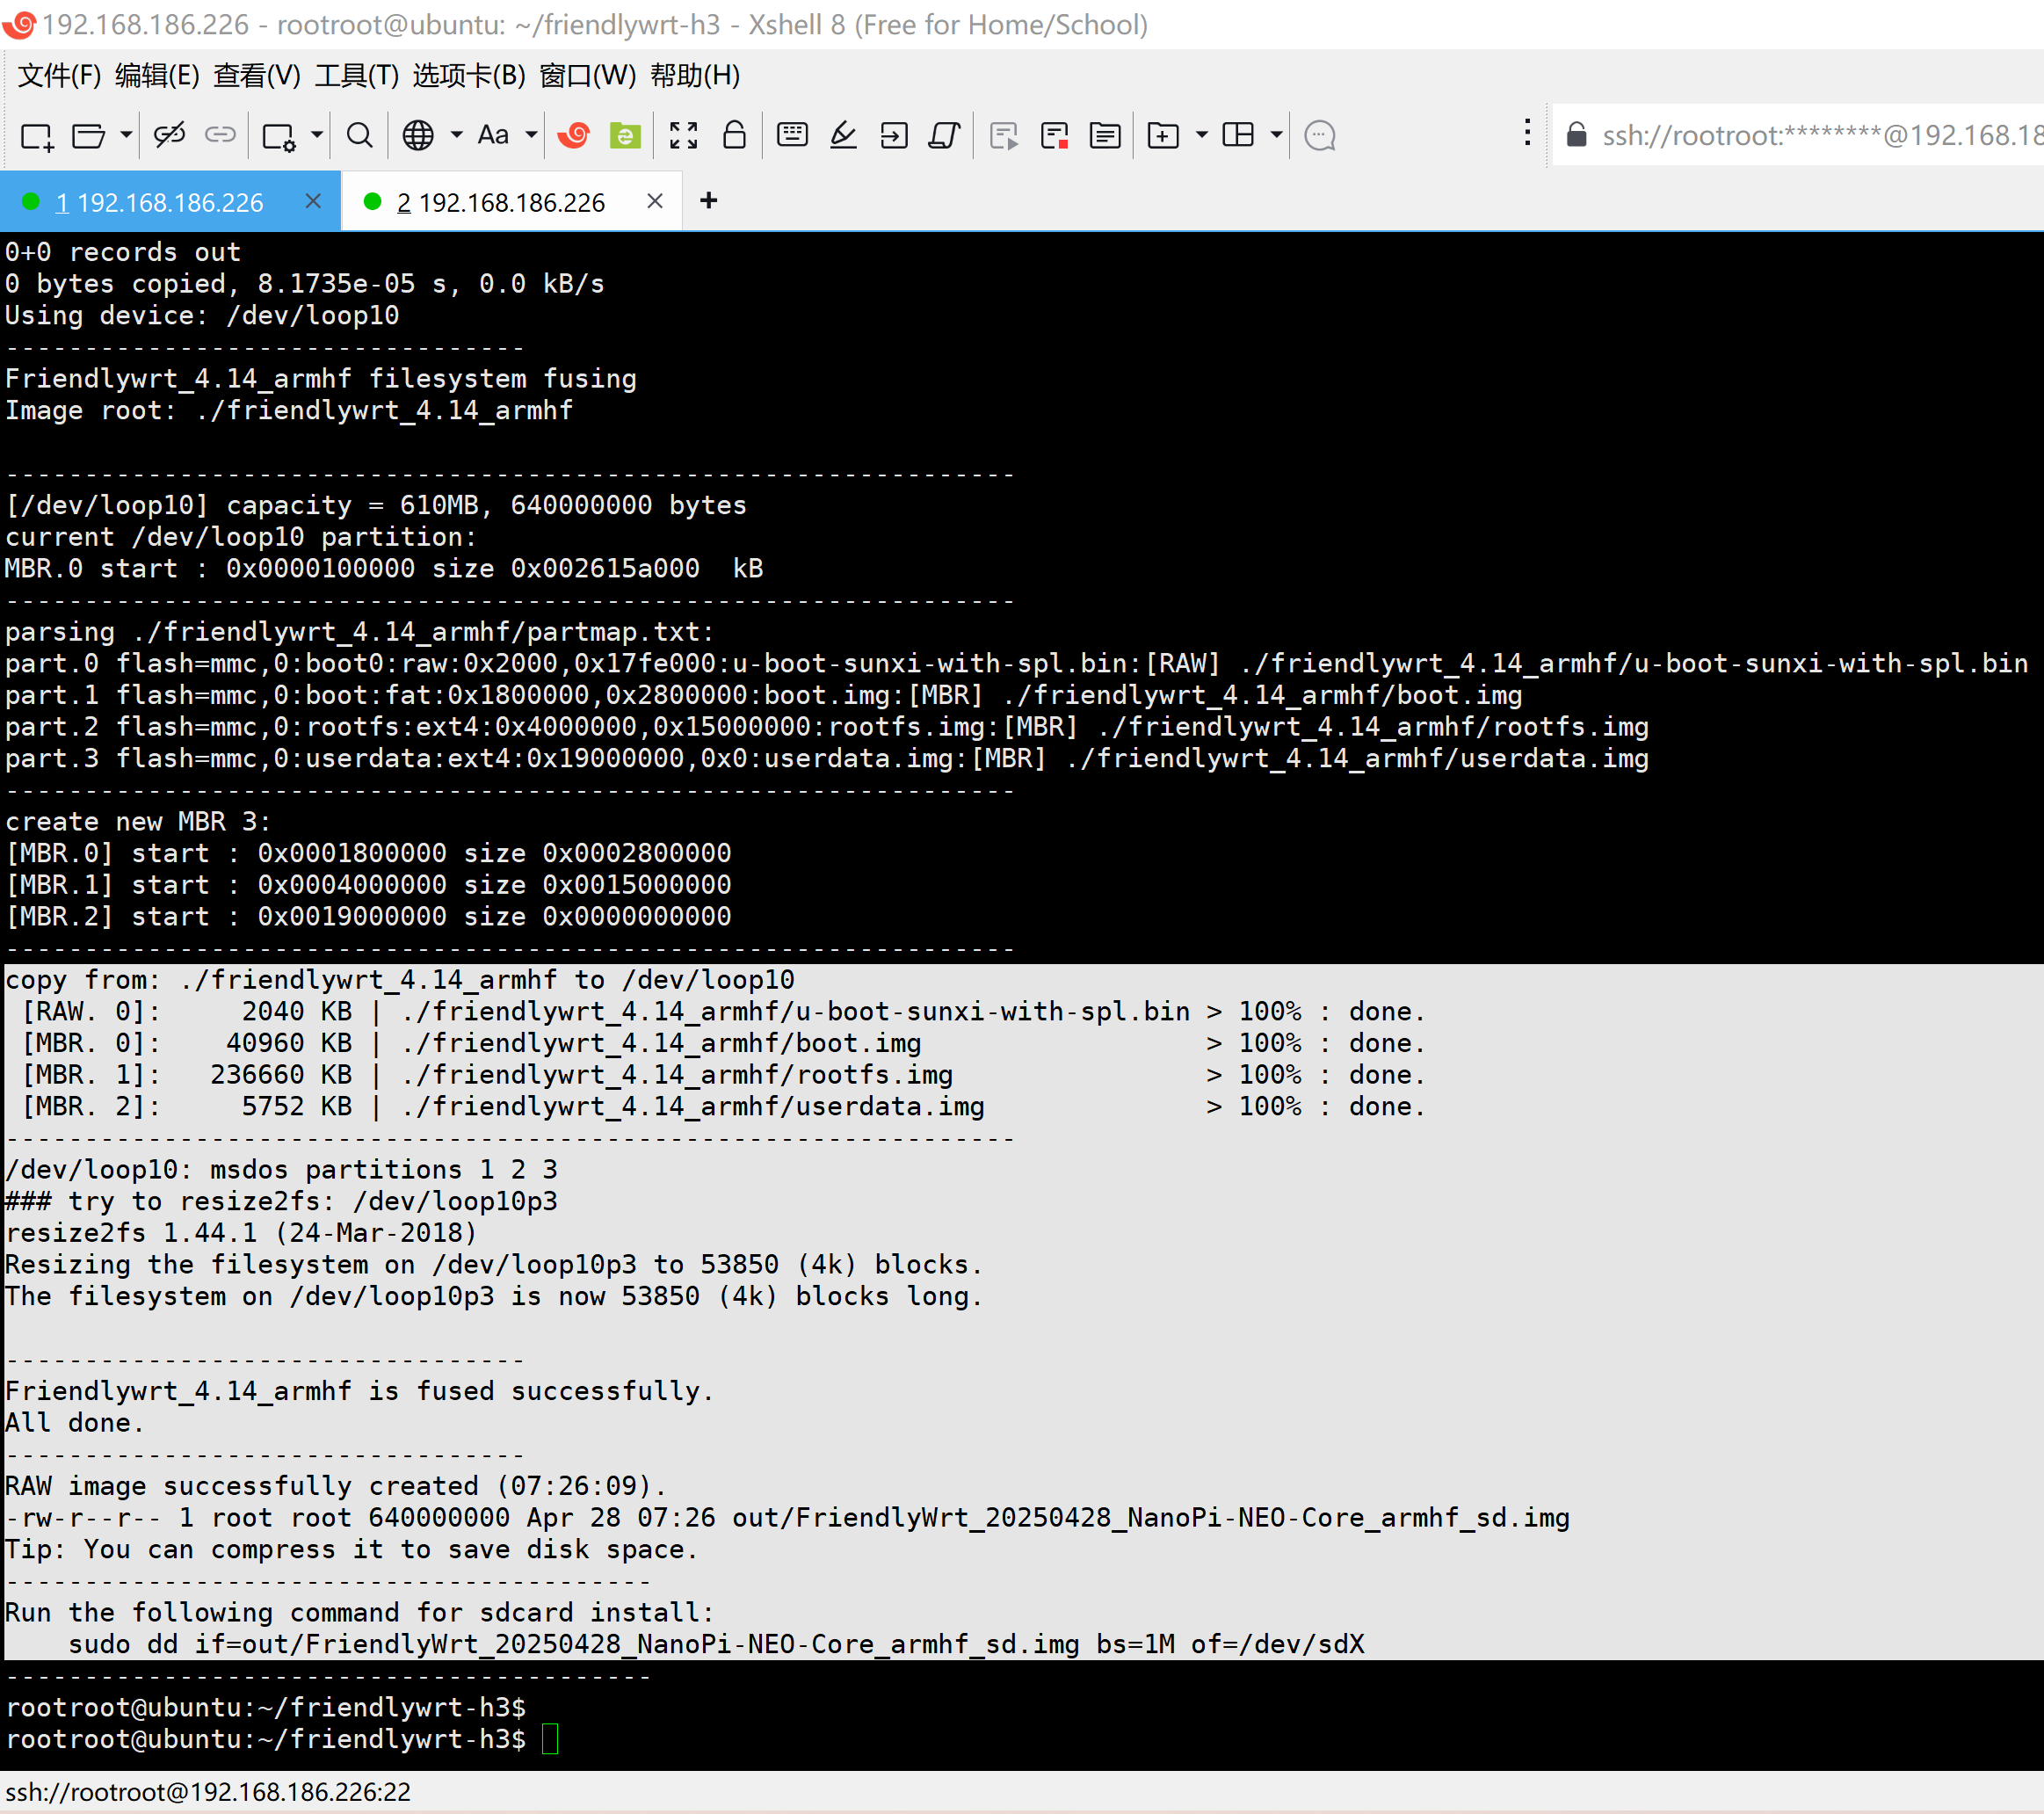Image resolution: width=2044 pixels, height=1814 pixels.
Task: Click the red Xshell swirl icon
Action: pyautogui.click(x=574, y=135)
